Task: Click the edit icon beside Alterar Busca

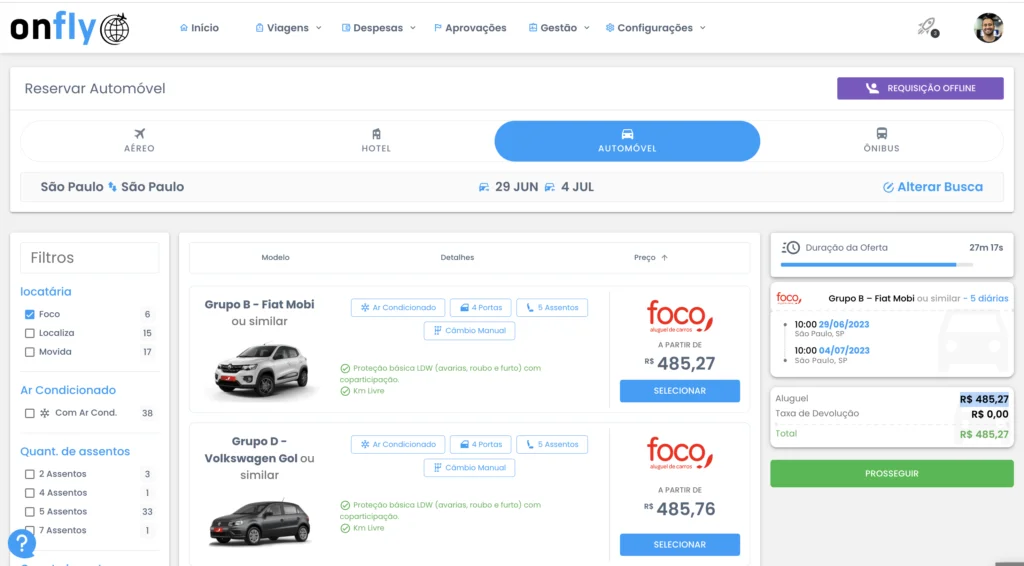Action: coord(888,187)
